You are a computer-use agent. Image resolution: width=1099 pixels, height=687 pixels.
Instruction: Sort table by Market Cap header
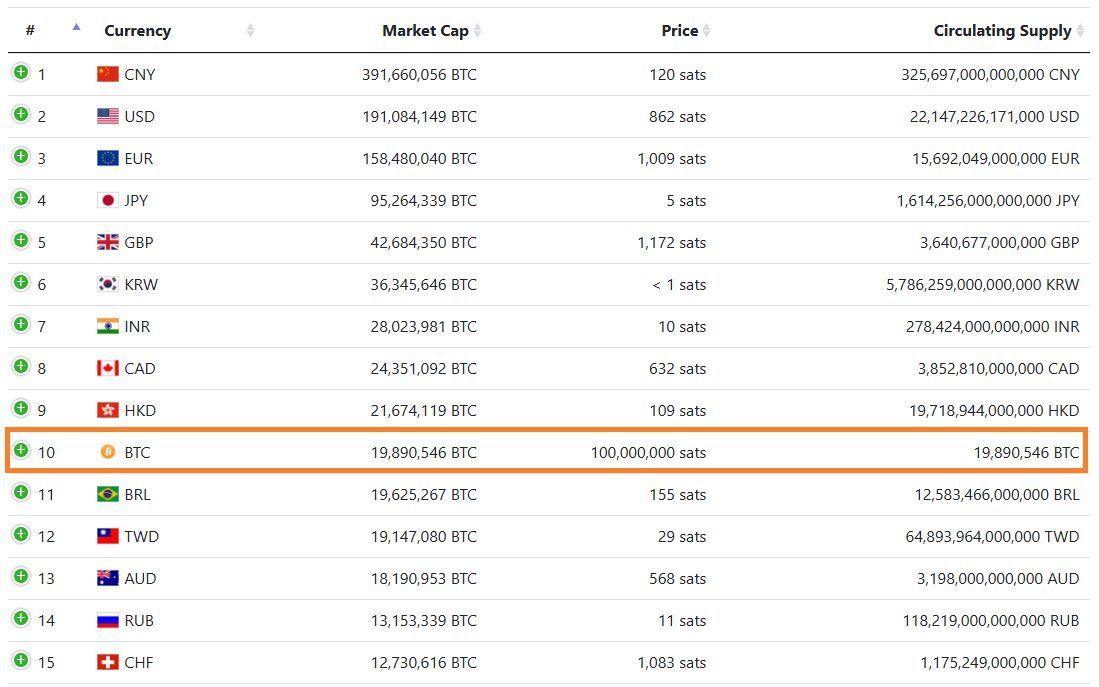pos(425,30)
